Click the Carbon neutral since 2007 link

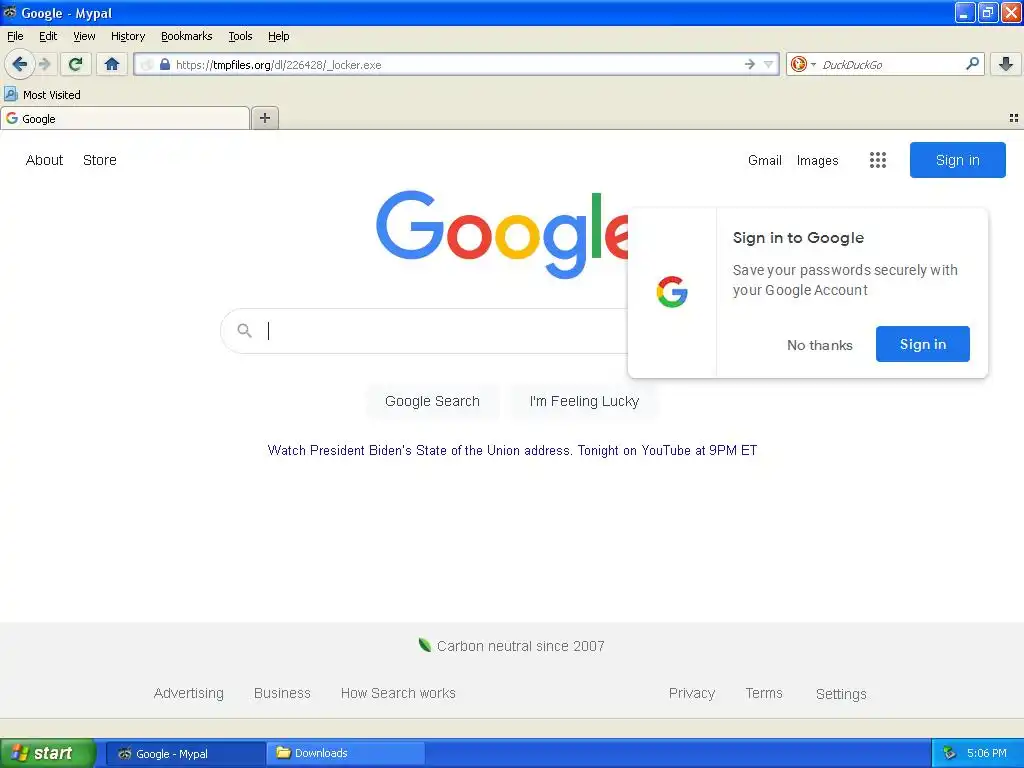coord(520,646)
